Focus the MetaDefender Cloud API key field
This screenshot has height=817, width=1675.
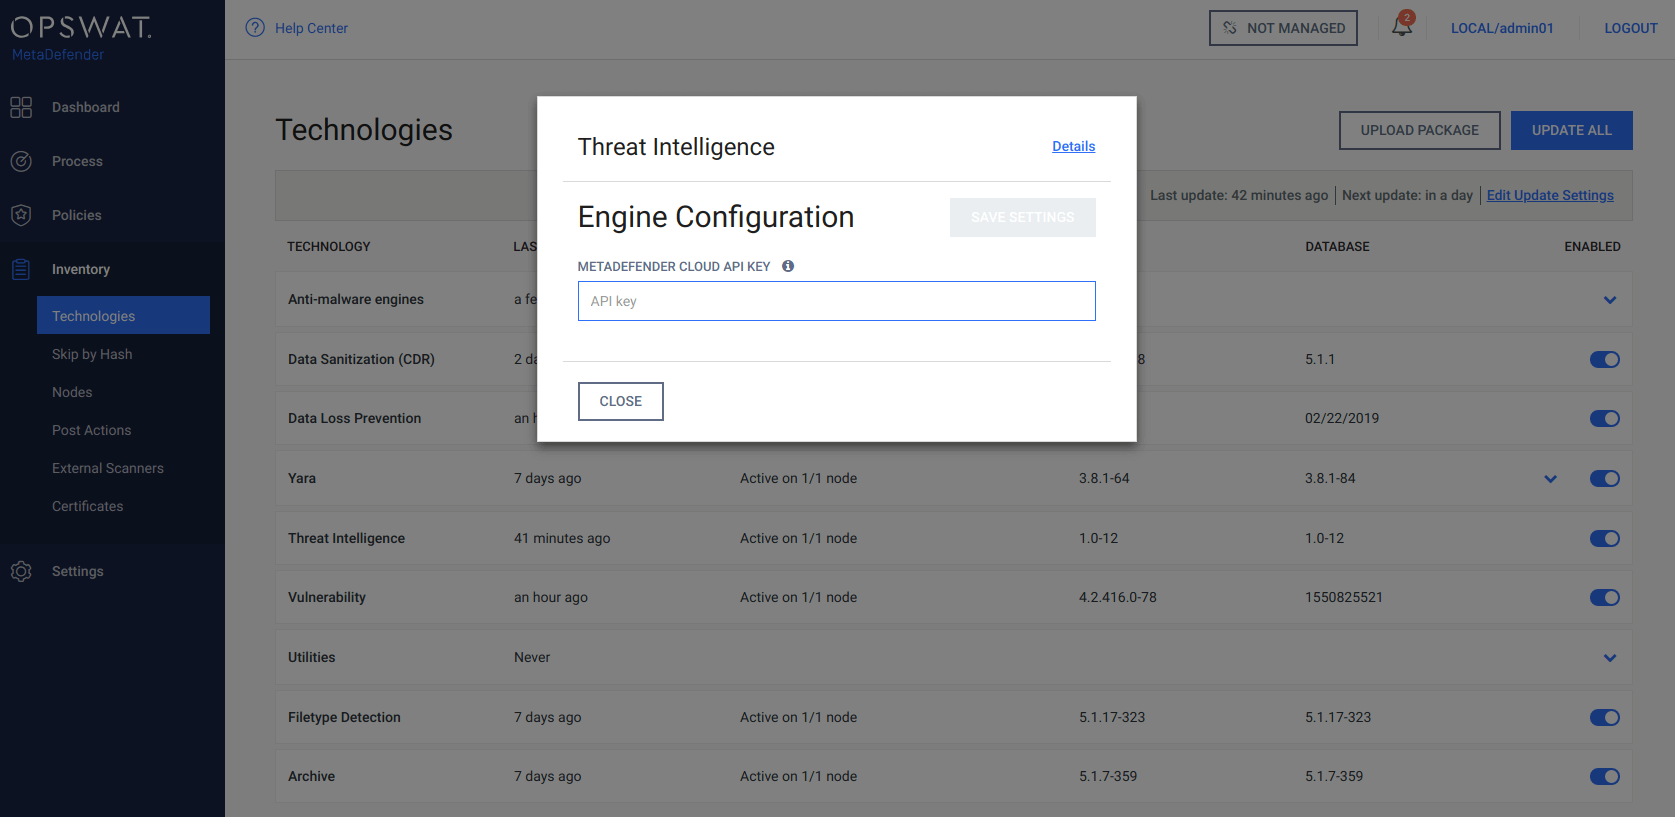[x=837, y=301]
